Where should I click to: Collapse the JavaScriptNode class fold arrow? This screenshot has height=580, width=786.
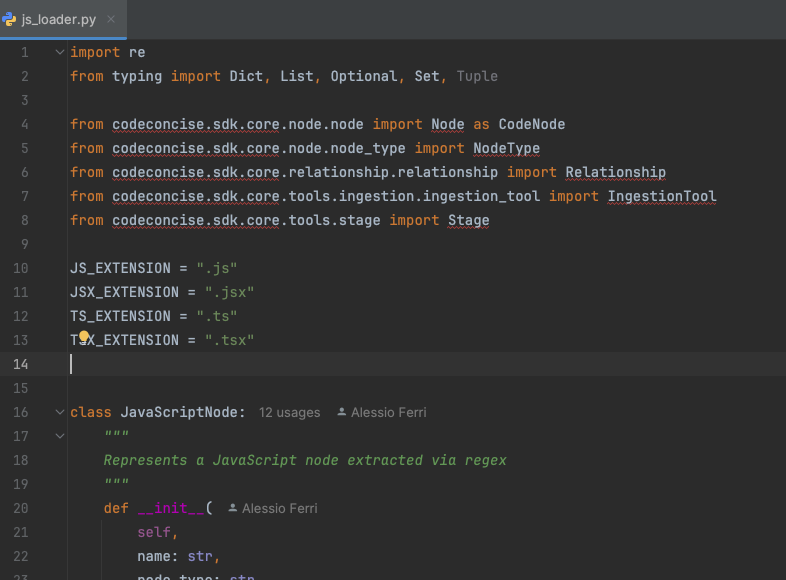pyautogui.click(x=60, y=412)
